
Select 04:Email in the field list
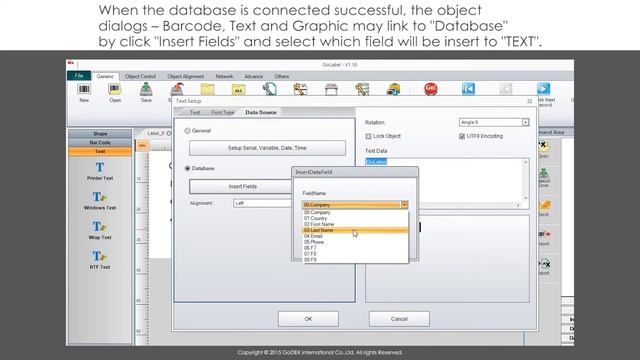354,236
